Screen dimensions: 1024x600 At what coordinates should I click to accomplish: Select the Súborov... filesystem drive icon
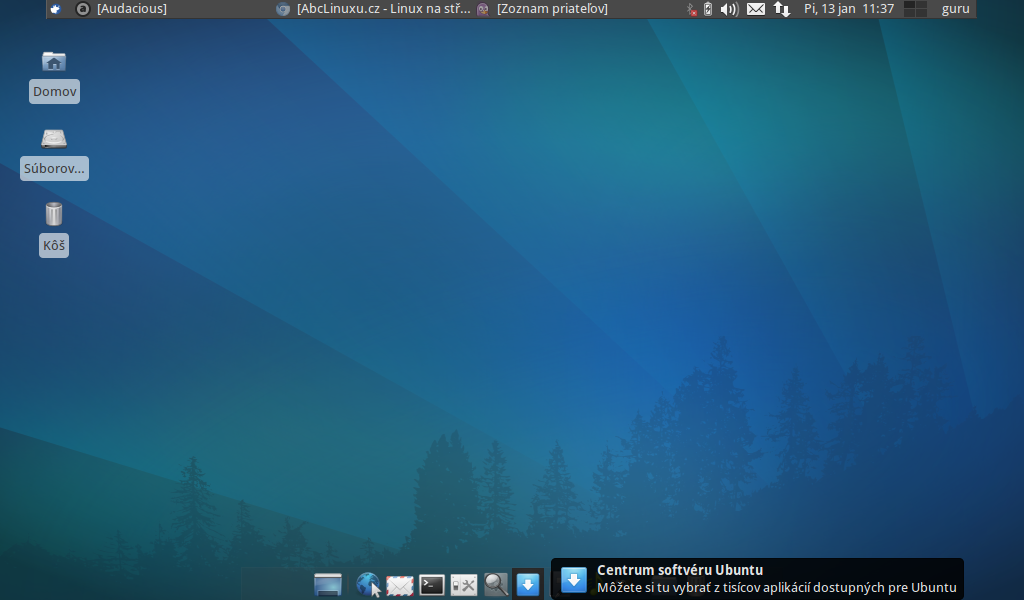[x=54, y=153]
